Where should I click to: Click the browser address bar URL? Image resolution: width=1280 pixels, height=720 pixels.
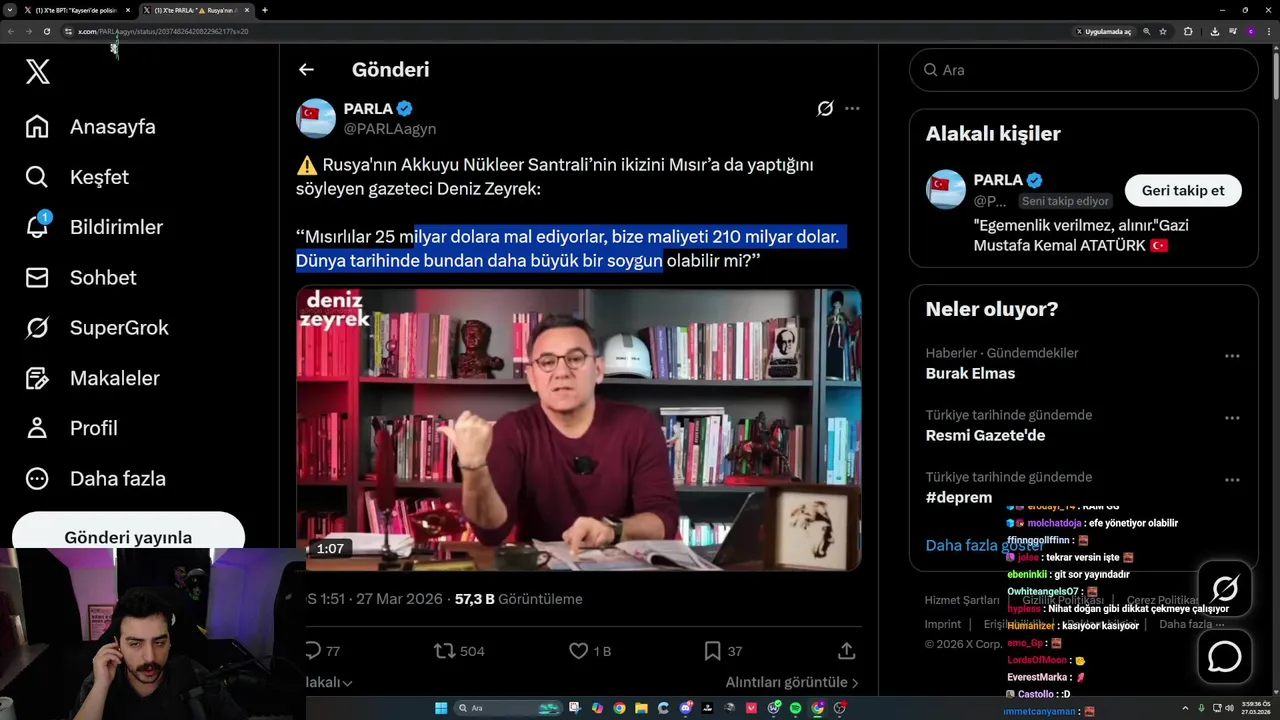click(x=163, y=31)
